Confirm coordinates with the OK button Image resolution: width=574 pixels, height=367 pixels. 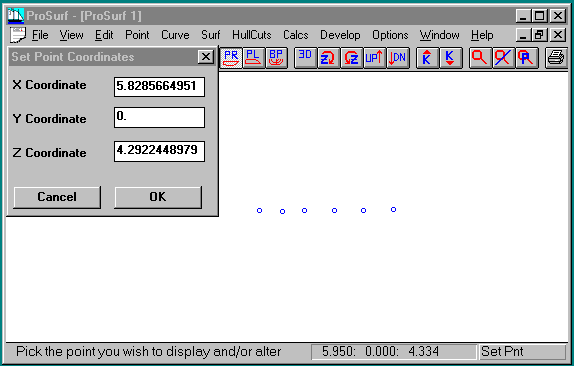(x=158, y=197)
